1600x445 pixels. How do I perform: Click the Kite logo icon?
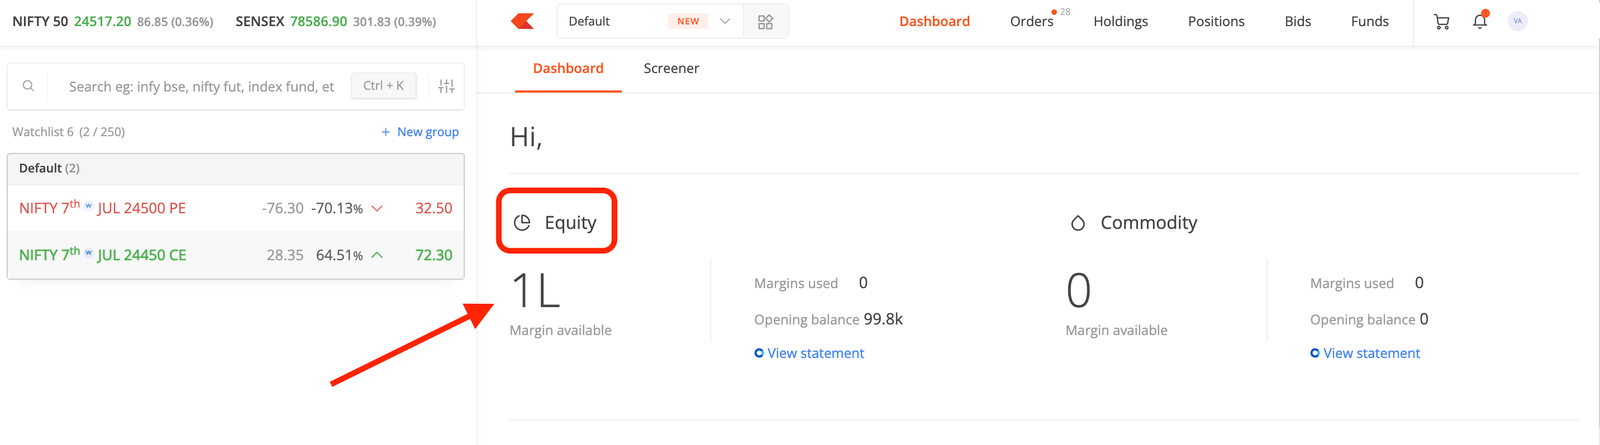[x=522, y=21]
